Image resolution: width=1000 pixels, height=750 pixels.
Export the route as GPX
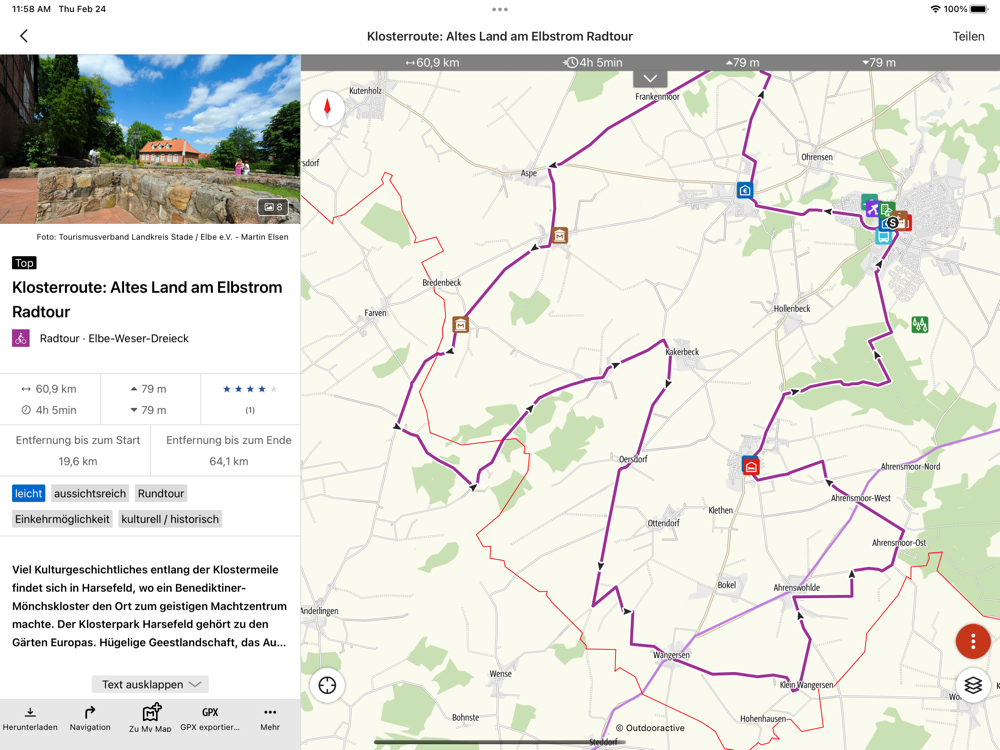210,718
